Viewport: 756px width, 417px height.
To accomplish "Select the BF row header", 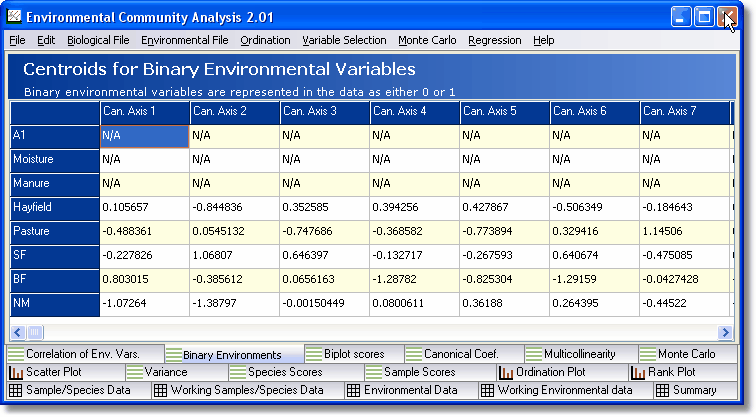I will click(55, 281).
